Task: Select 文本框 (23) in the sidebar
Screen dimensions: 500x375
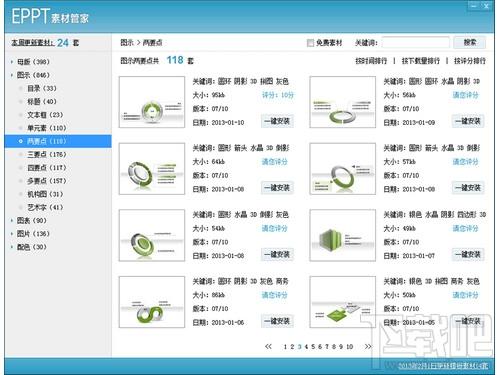Action: [x=45, y=115]
